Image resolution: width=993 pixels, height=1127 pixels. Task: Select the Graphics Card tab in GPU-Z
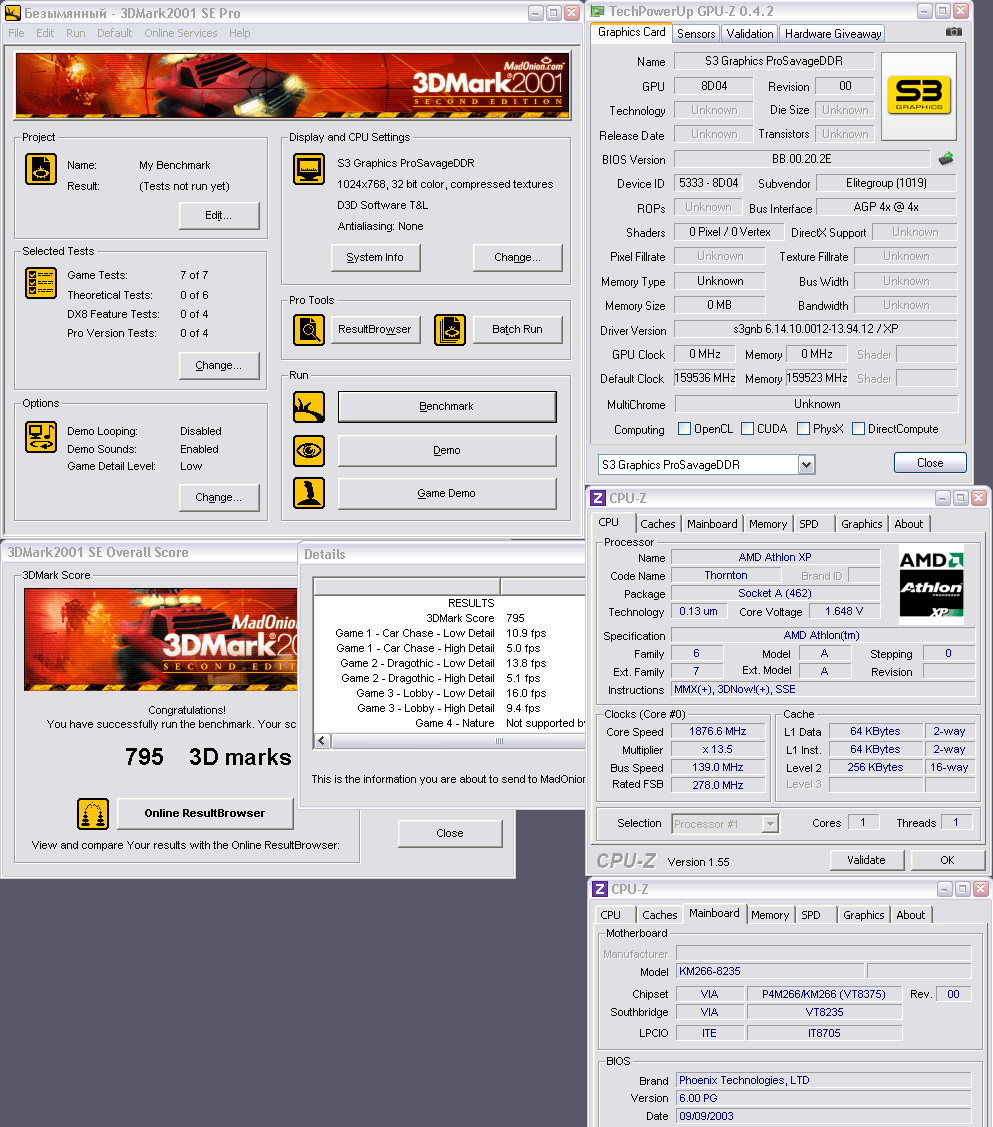(x=632, y=32)
